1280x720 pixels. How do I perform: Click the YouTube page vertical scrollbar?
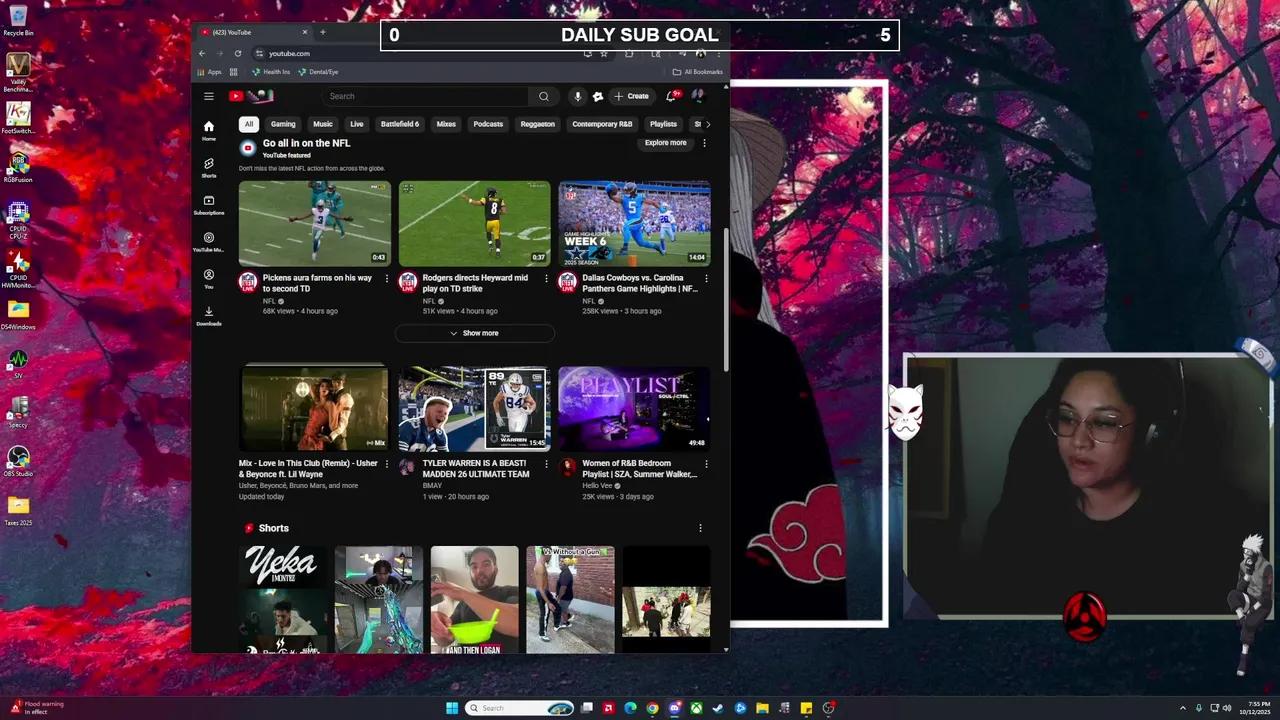pos(726,300)
